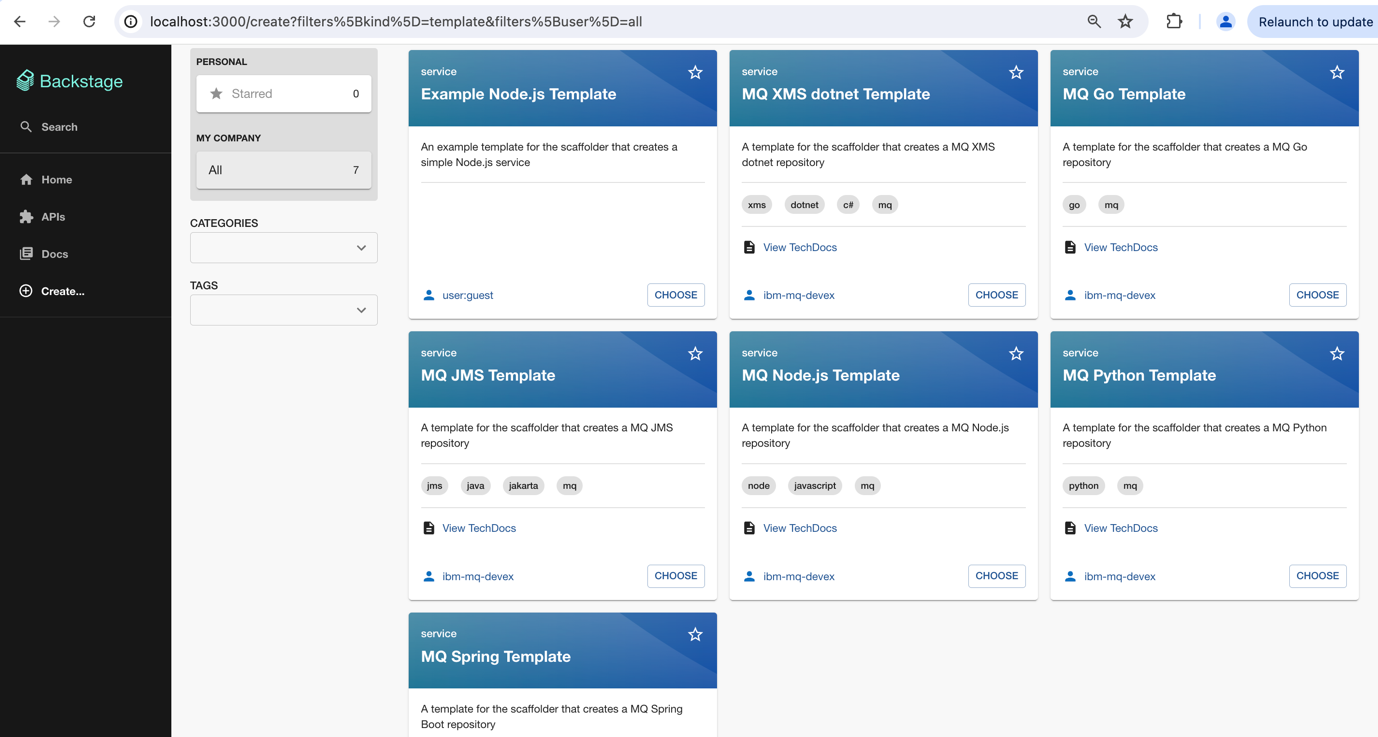
Task: Choose the MQ Go Template
Action: [x=1318, y=295]
